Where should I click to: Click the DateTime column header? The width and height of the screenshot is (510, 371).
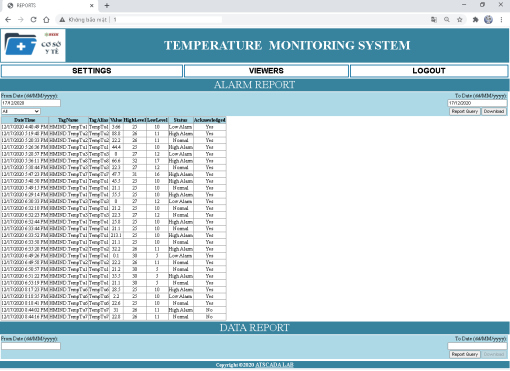[x=25, y=120]
